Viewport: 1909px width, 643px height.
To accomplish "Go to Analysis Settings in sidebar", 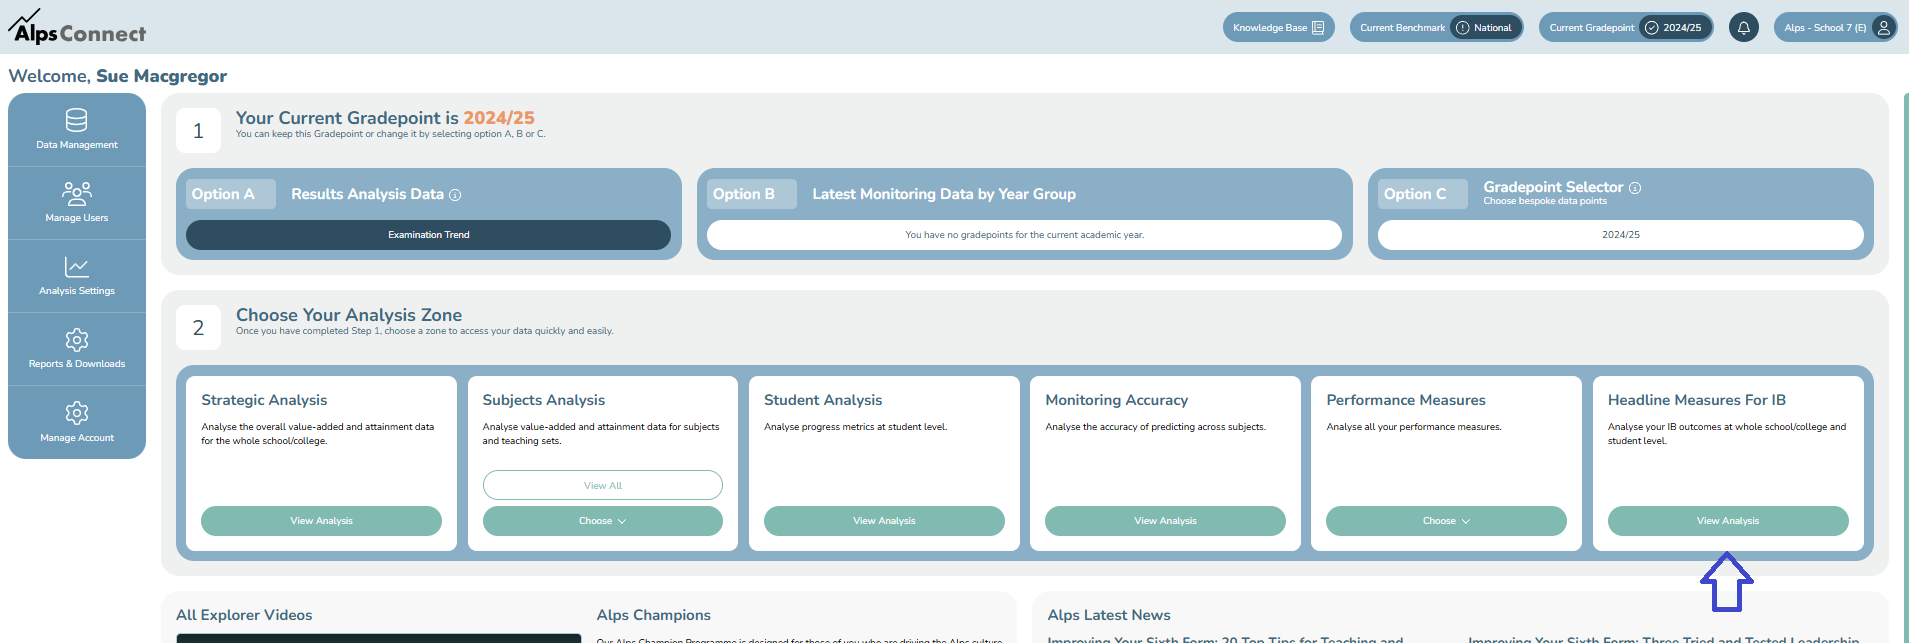I will [77, 275].
